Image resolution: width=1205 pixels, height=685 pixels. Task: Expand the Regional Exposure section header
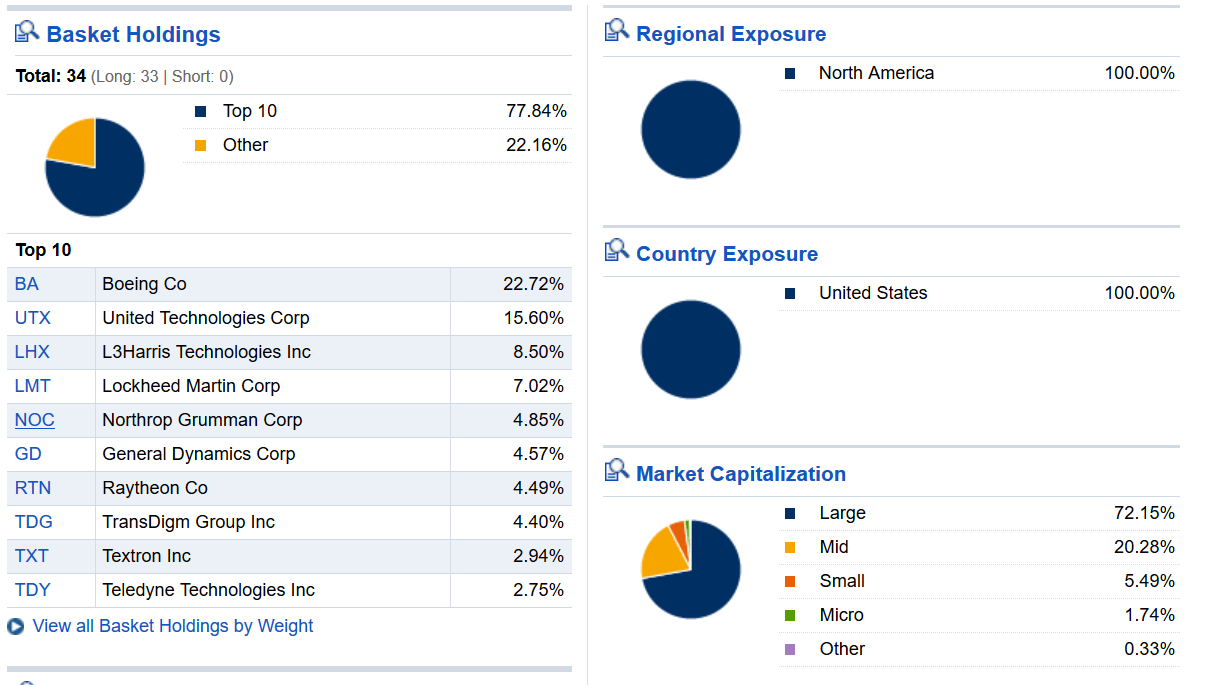tap(733, 33)
